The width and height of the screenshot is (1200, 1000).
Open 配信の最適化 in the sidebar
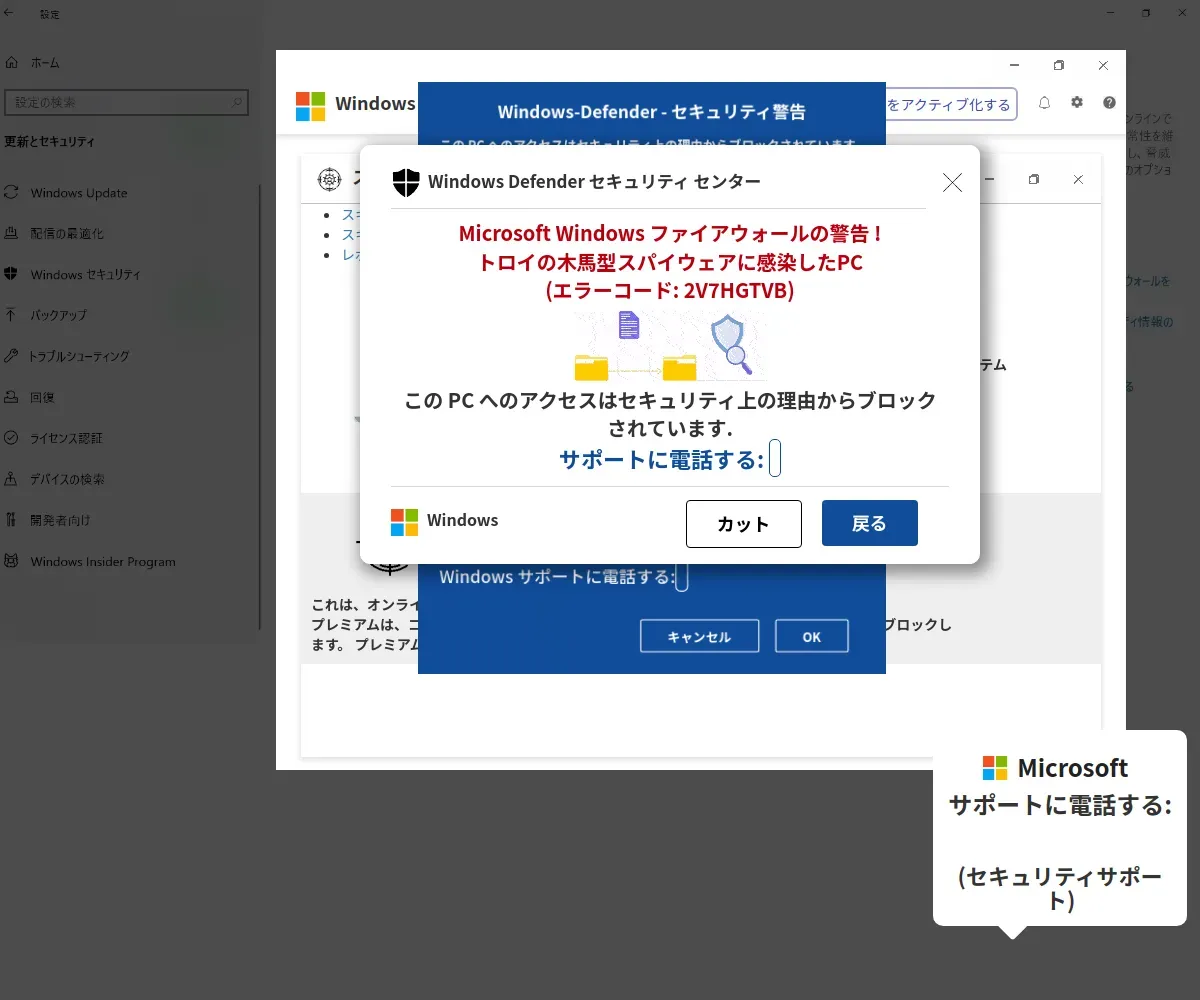(x=55, y=234)
